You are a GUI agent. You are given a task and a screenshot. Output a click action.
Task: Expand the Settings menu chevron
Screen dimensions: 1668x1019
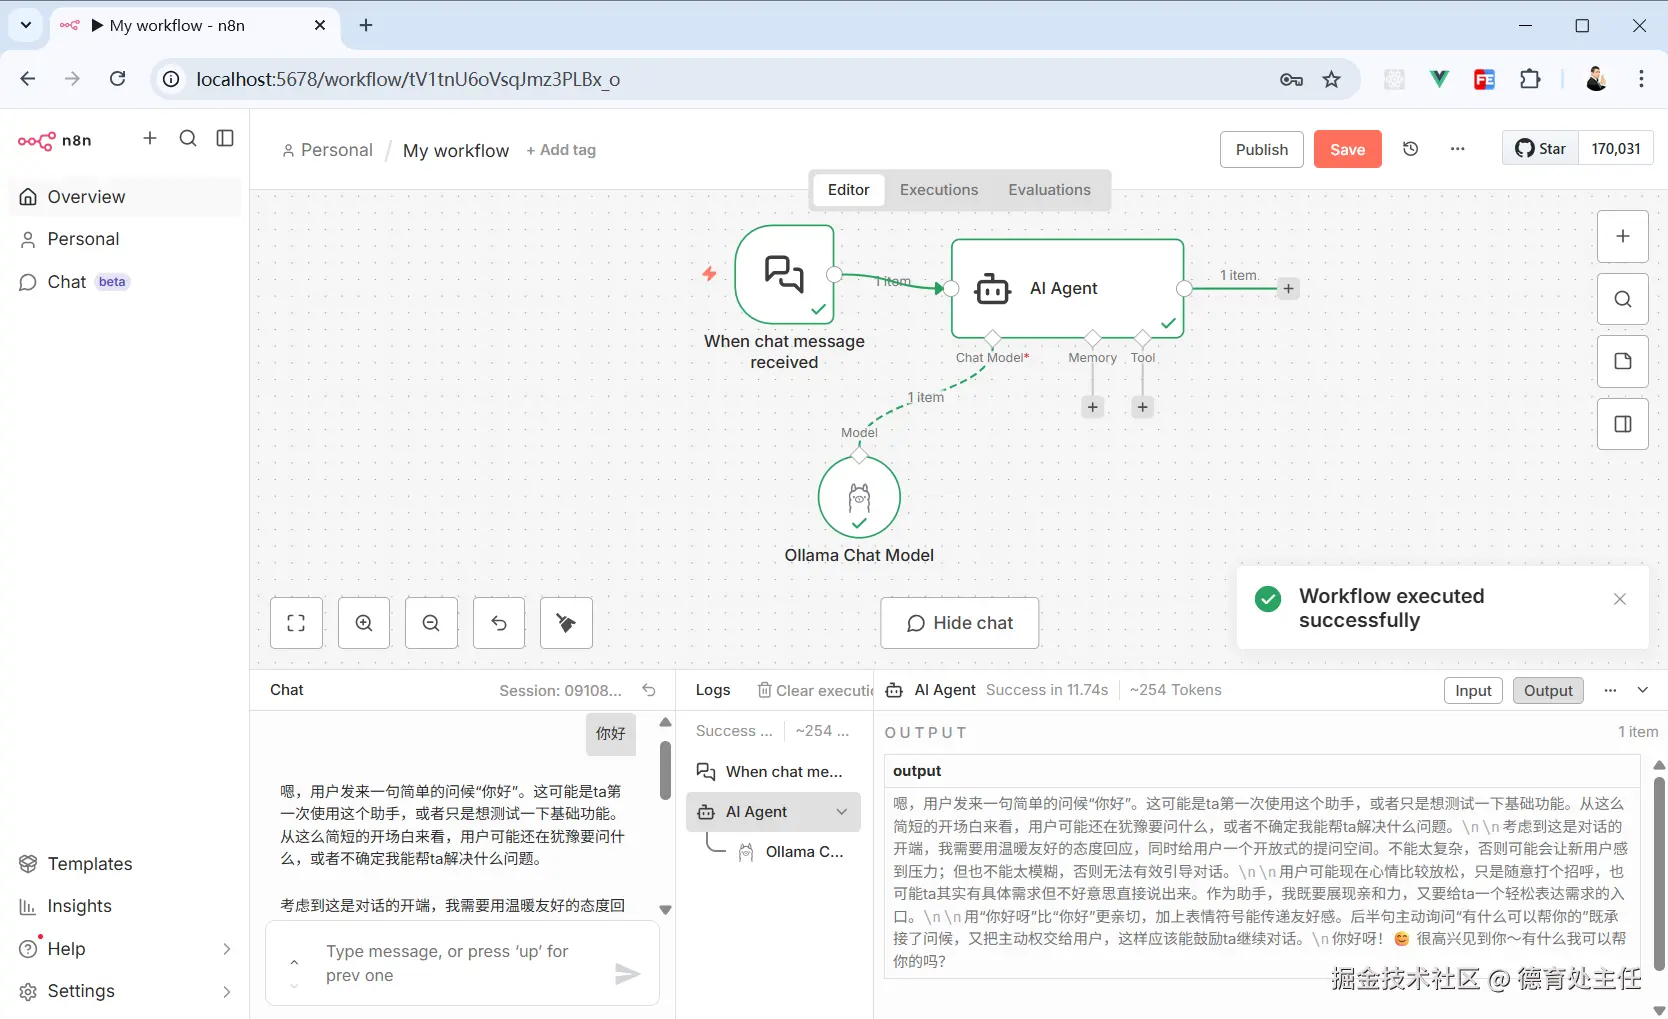point(227,992)
